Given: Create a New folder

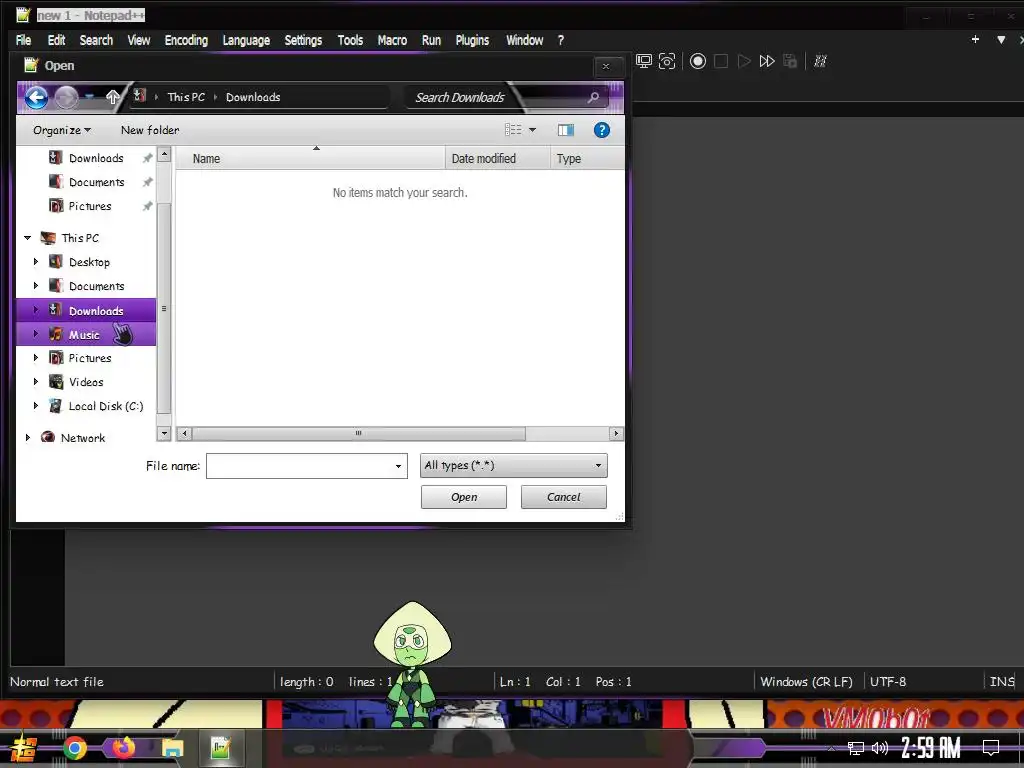Looking at the screenshot, I should [150, 130].
